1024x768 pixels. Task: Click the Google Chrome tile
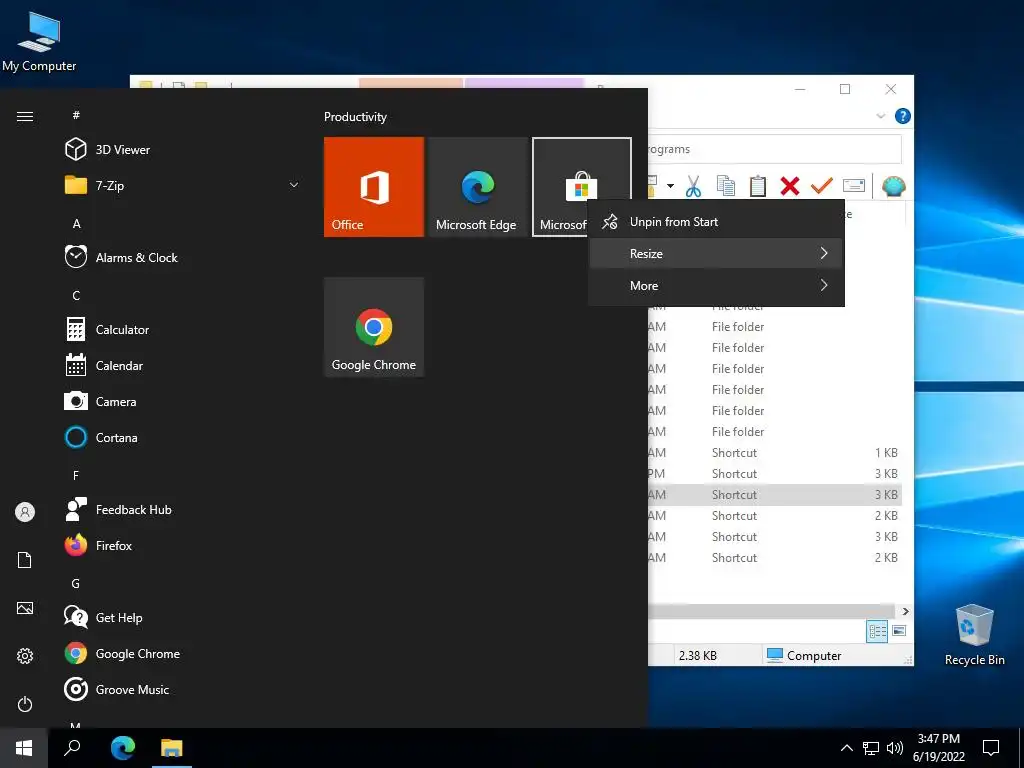[374, 327]
